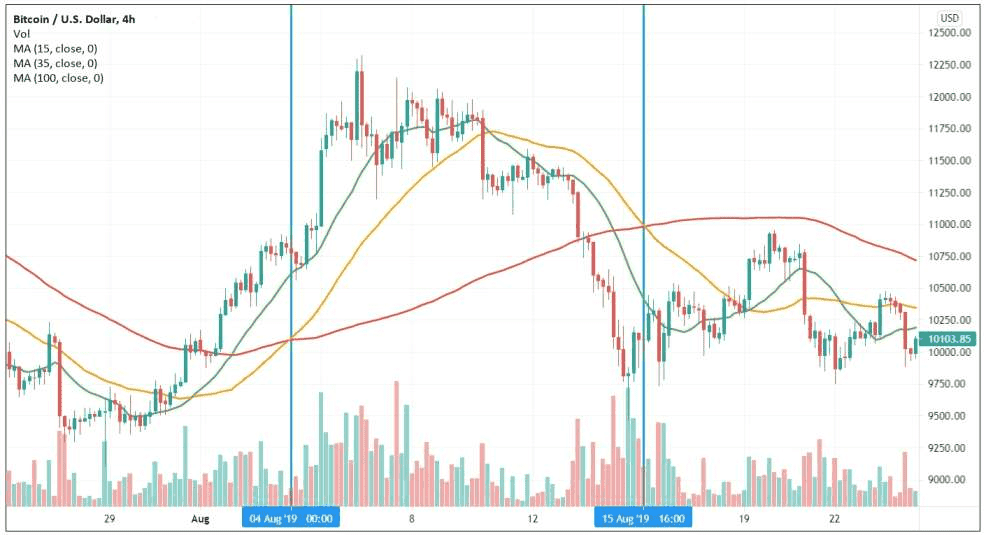Screen dimensions: 986x535
Task: Select the Vol indicator label
Action: pos(22,33)
